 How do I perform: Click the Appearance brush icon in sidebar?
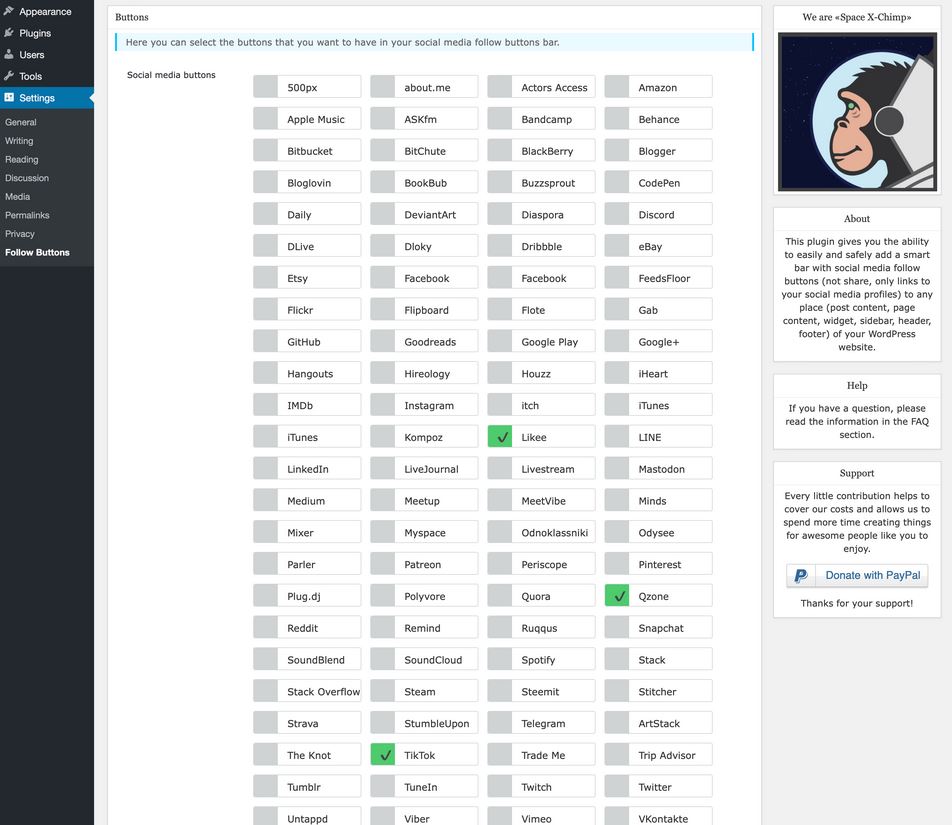point(8,11)
